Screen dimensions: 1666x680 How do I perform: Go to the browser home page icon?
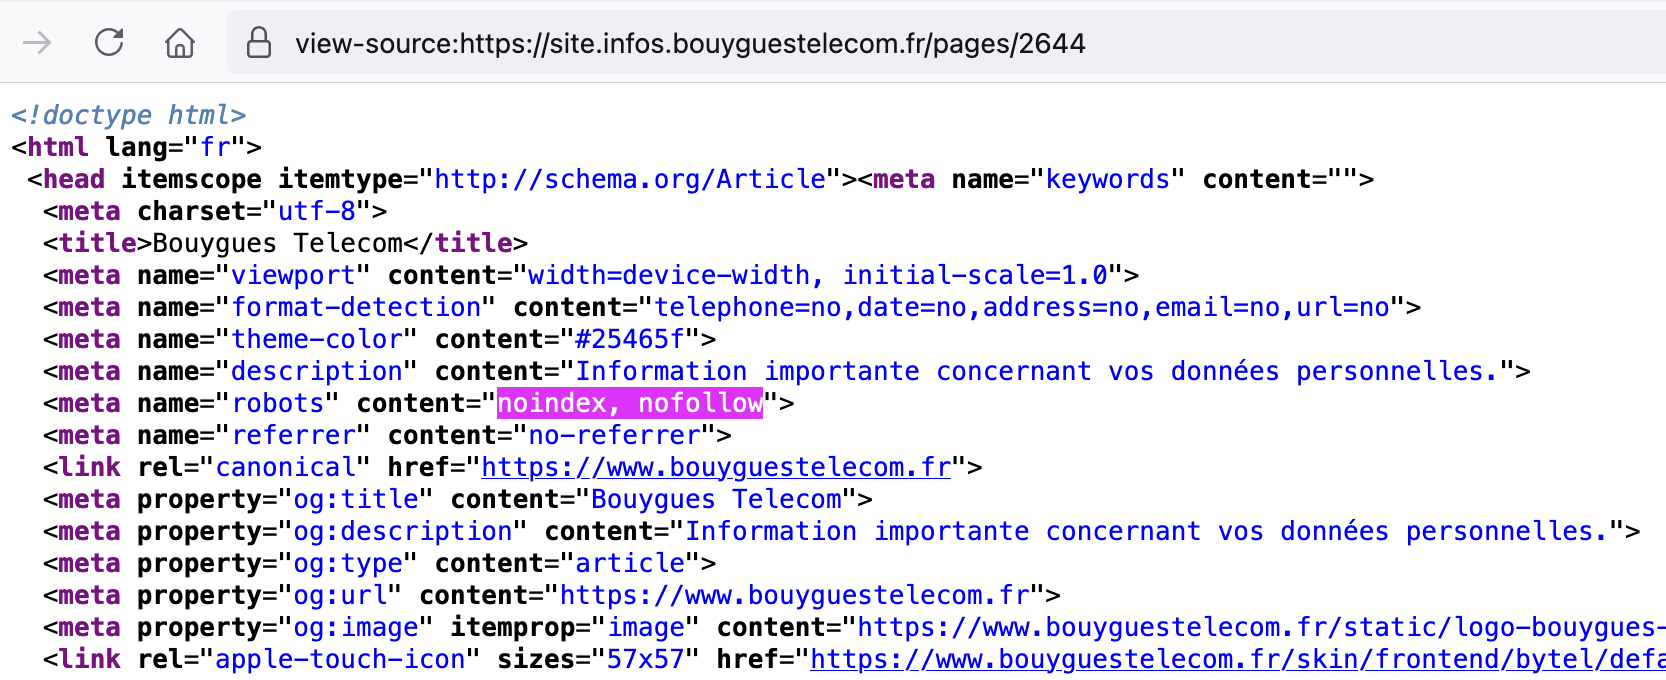tap(180, 43)
